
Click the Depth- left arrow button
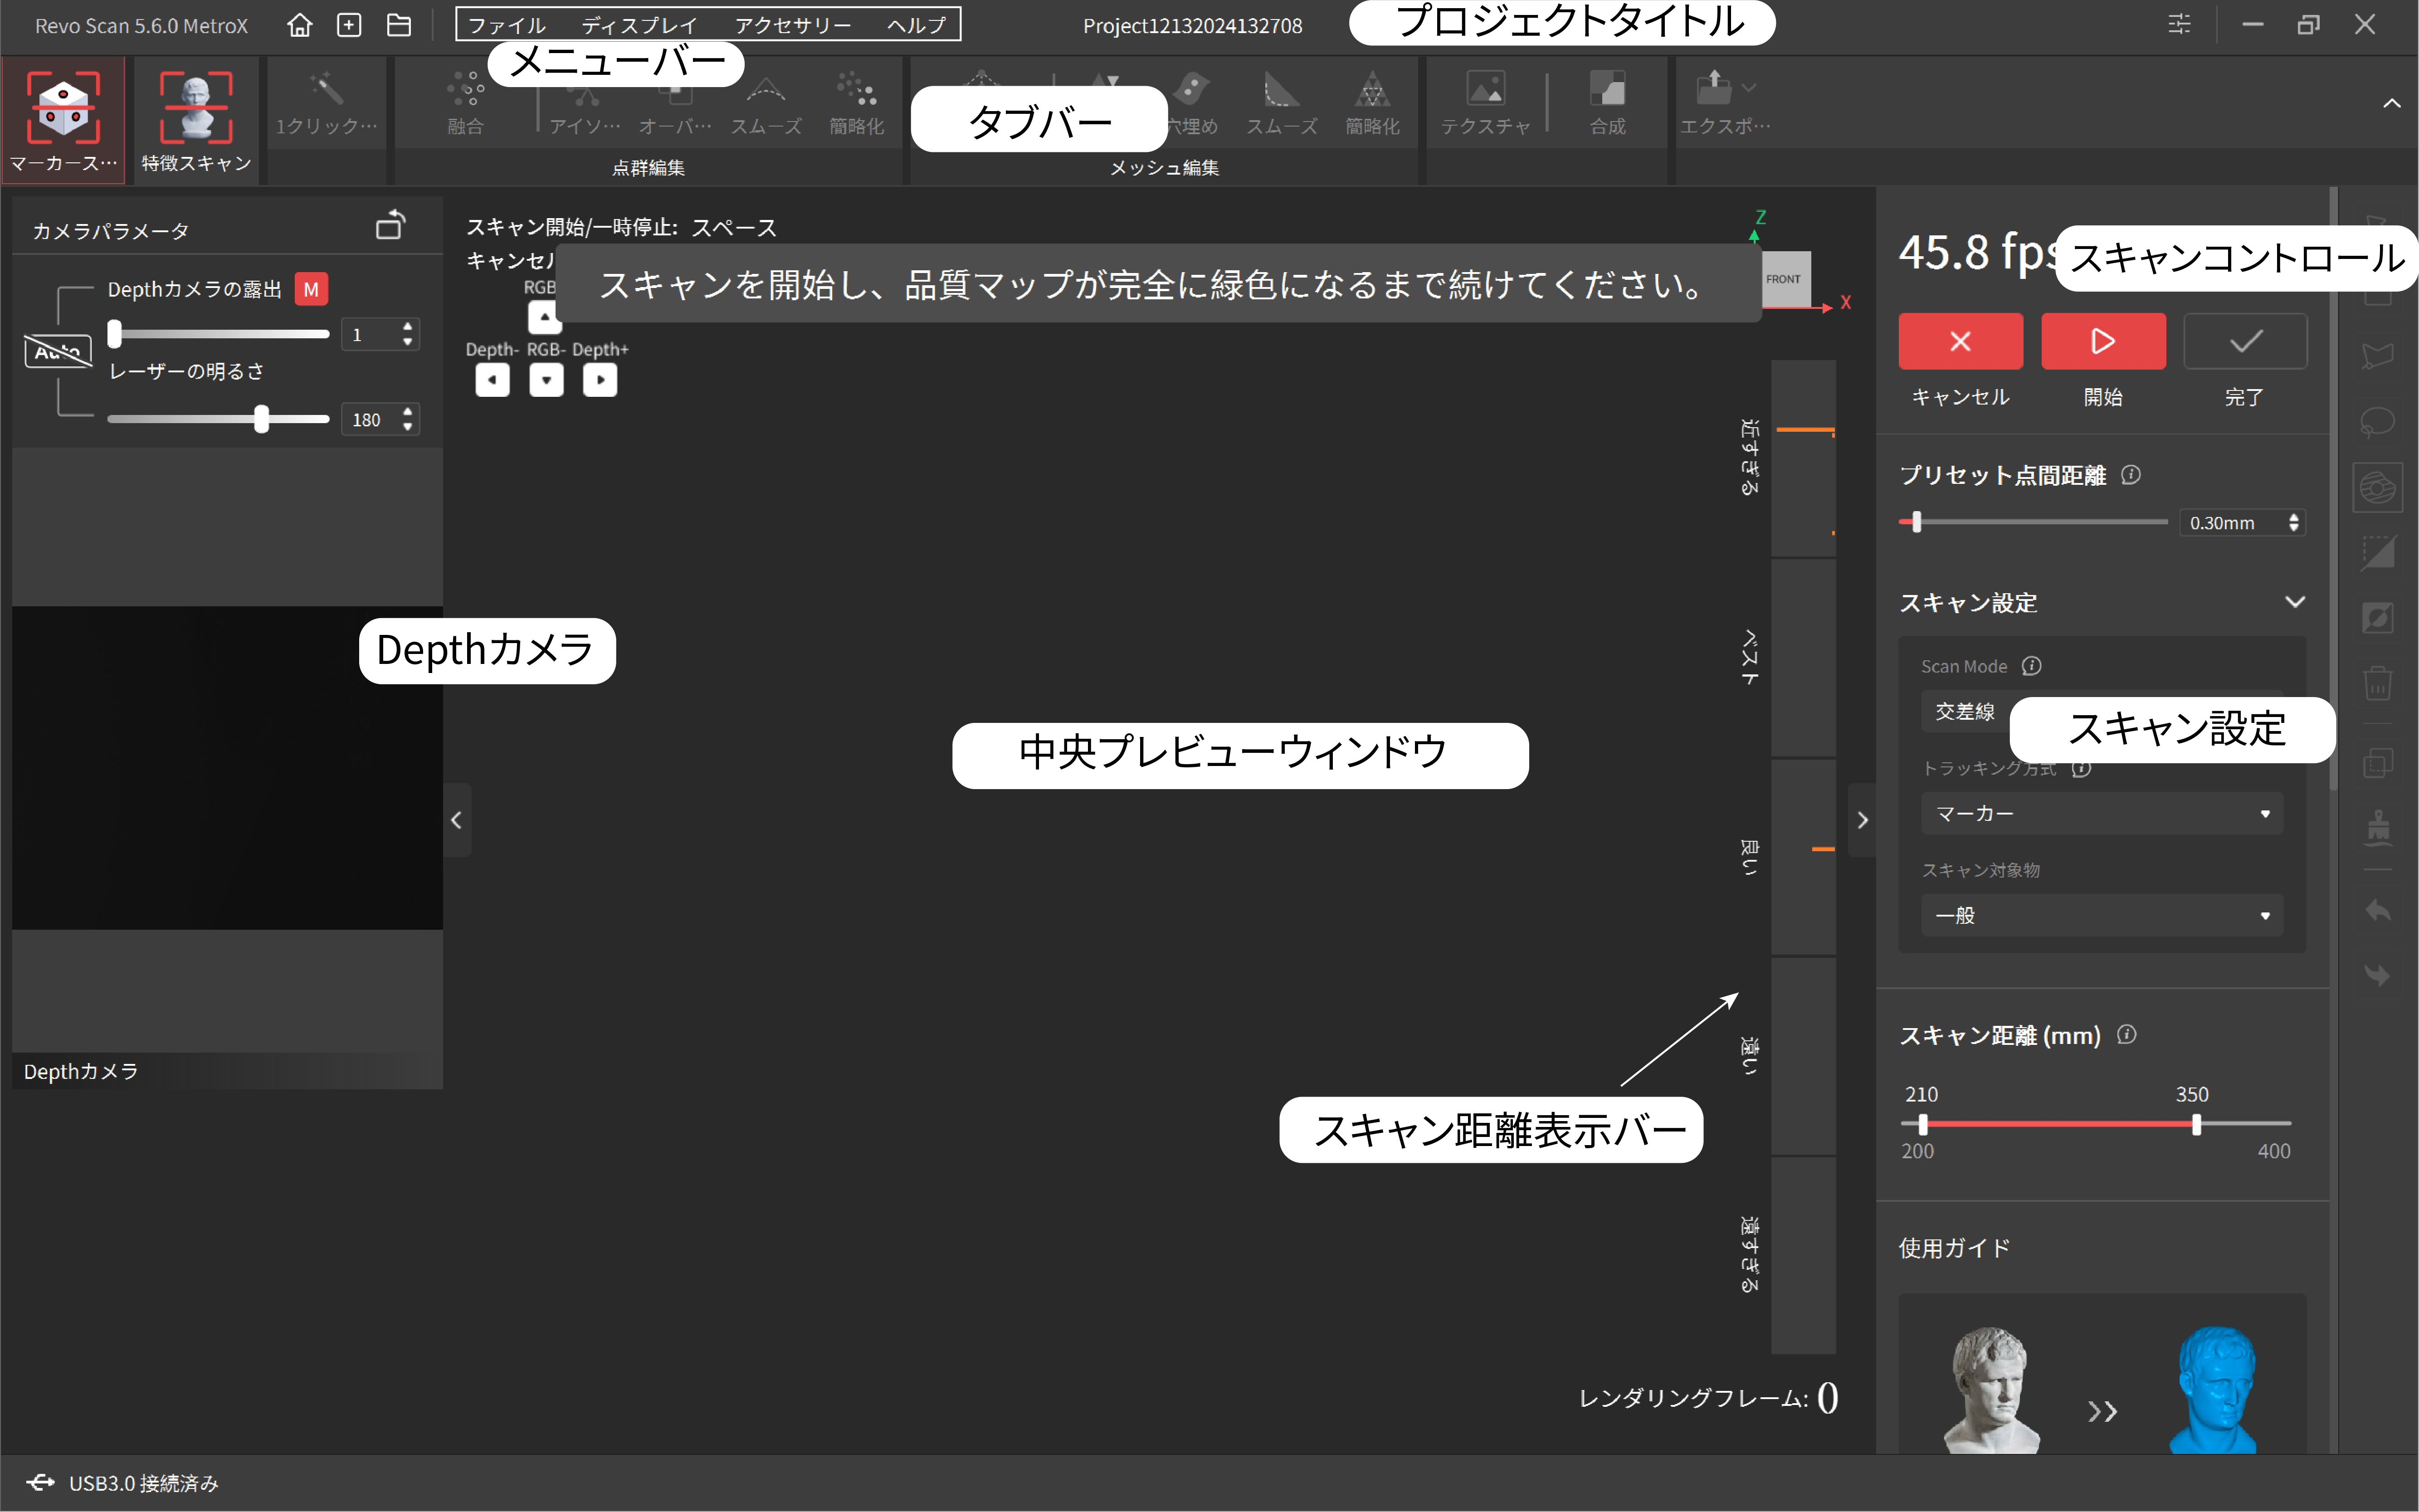[x=492, y=380]
